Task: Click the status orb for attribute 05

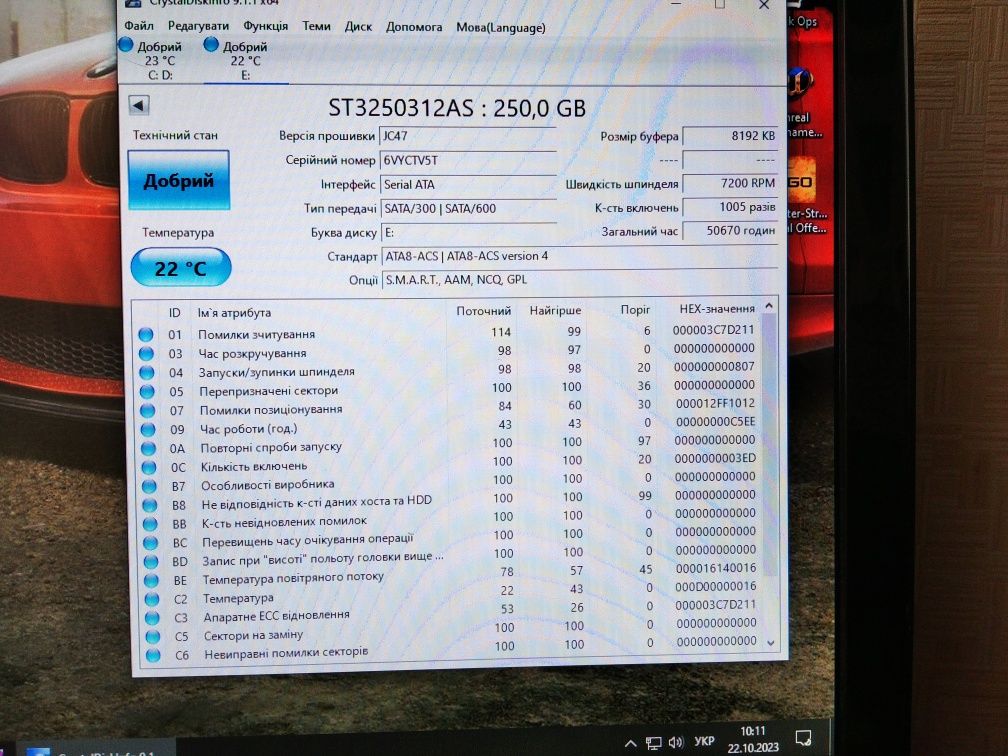Action: point(147,391)
